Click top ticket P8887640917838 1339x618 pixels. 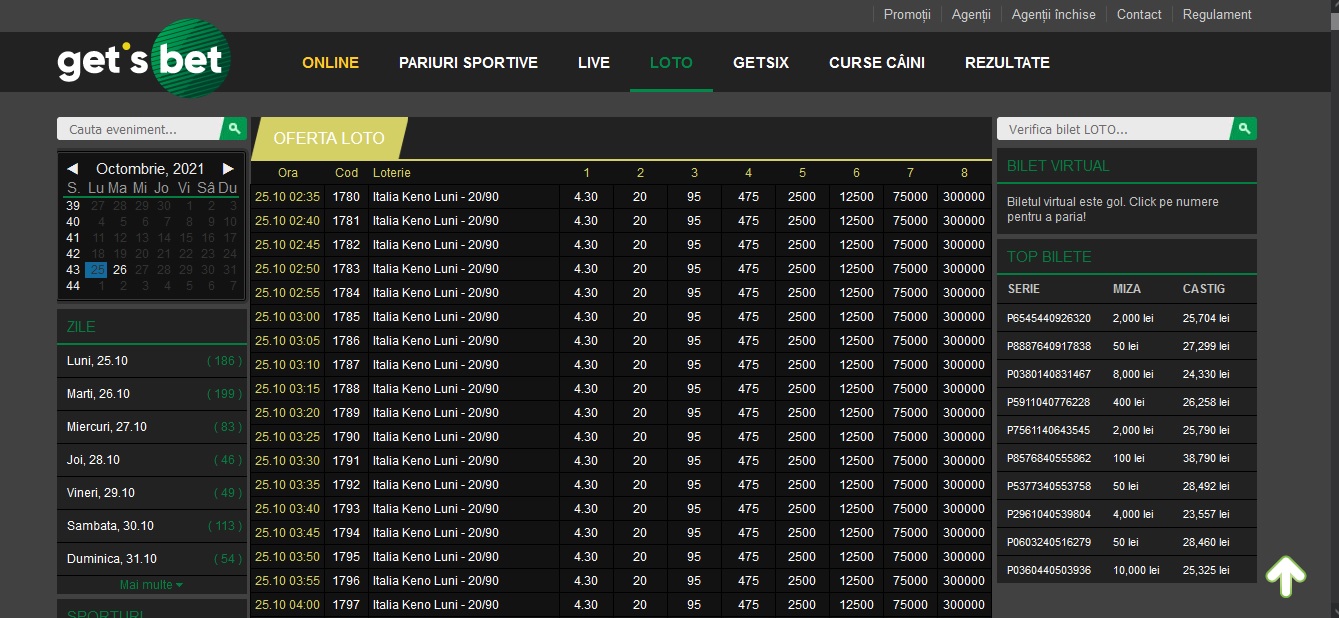pos(1049,346)
